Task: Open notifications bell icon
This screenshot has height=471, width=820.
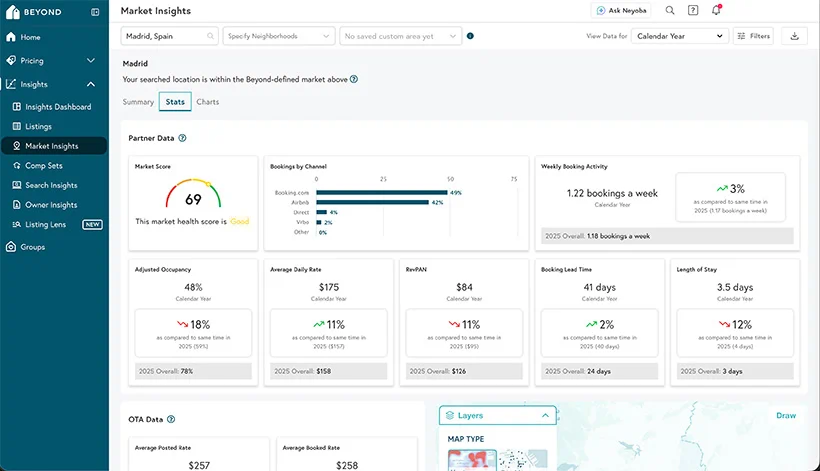Action: pos(716,10)
